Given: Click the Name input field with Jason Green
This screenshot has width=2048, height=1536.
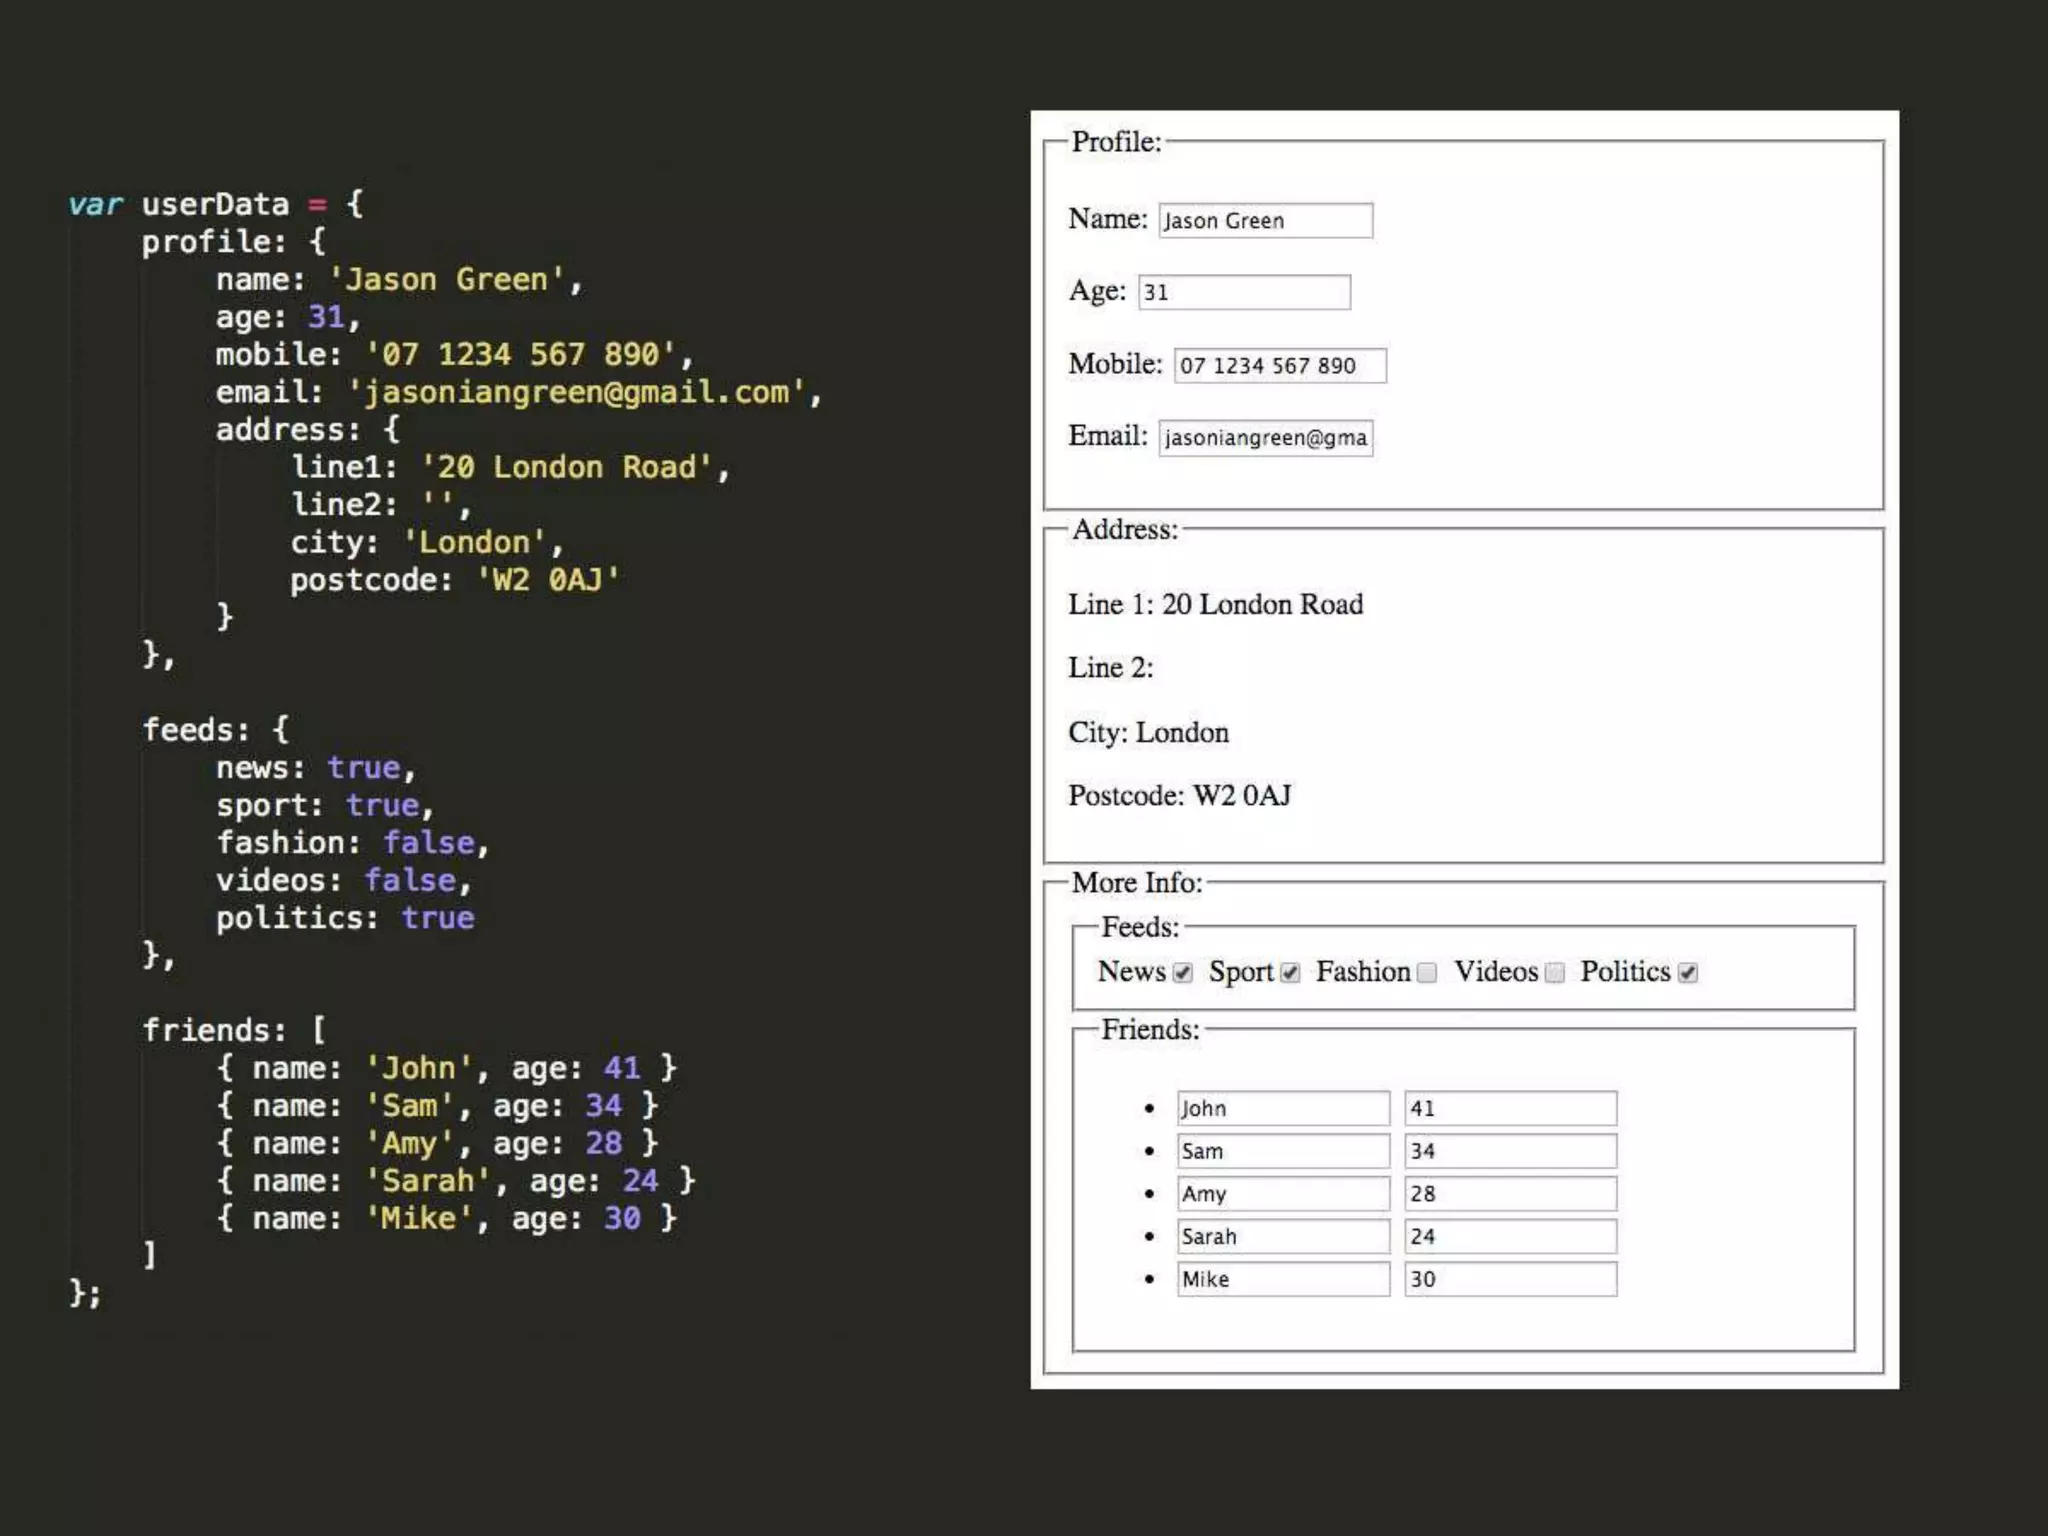Looking at the screenshot, I should 1265,220.
